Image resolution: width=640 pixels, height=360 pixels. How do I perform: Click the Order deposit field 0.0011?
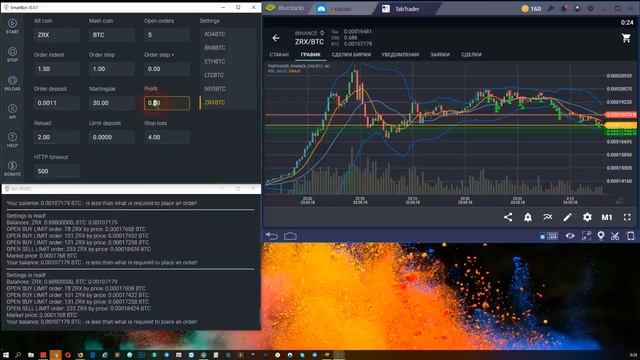(x=56, y=103)
